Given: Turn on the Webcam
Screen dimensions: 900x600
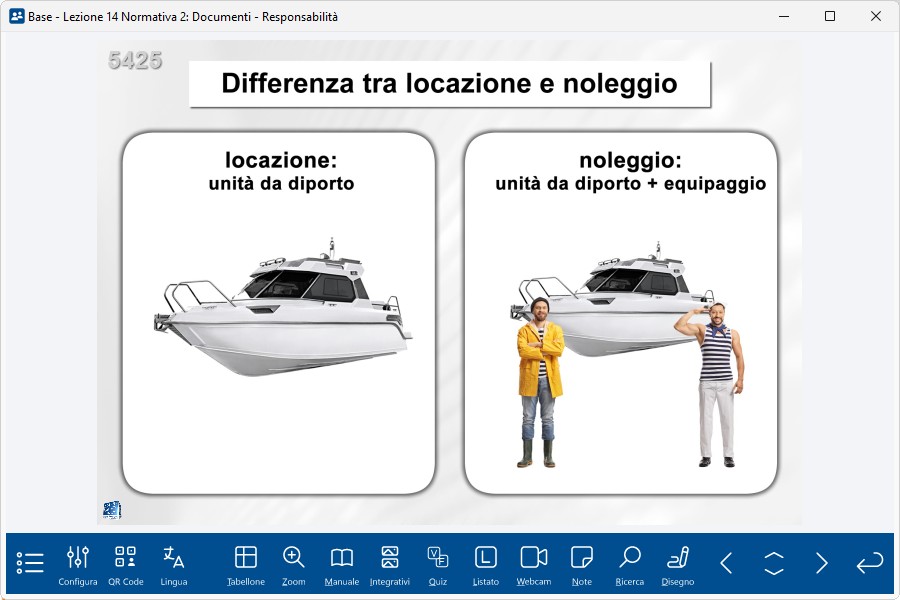Looking at the screenshot, I should pos(534,564).
